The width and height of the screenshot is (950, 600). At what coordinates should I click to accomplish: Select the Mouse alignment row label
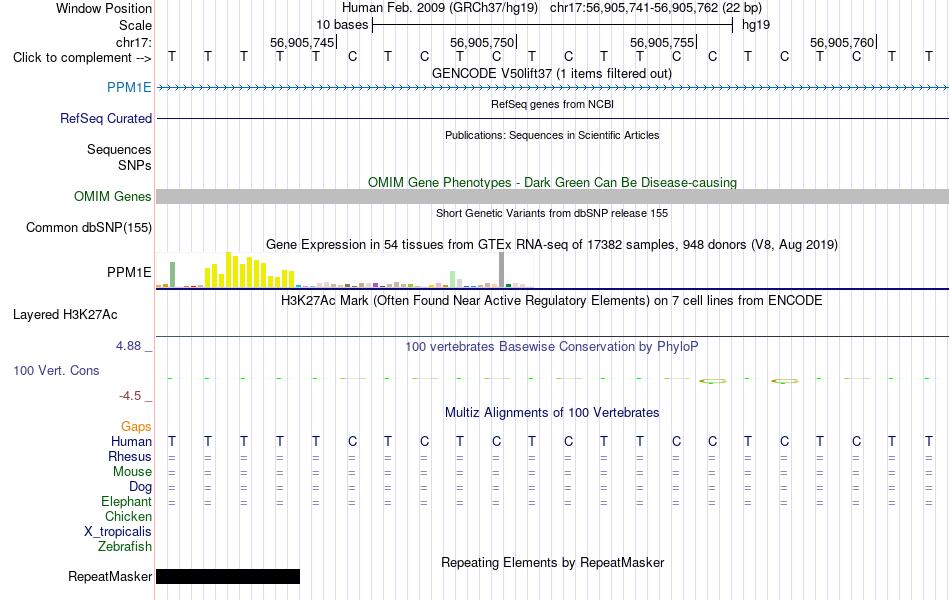132,472
